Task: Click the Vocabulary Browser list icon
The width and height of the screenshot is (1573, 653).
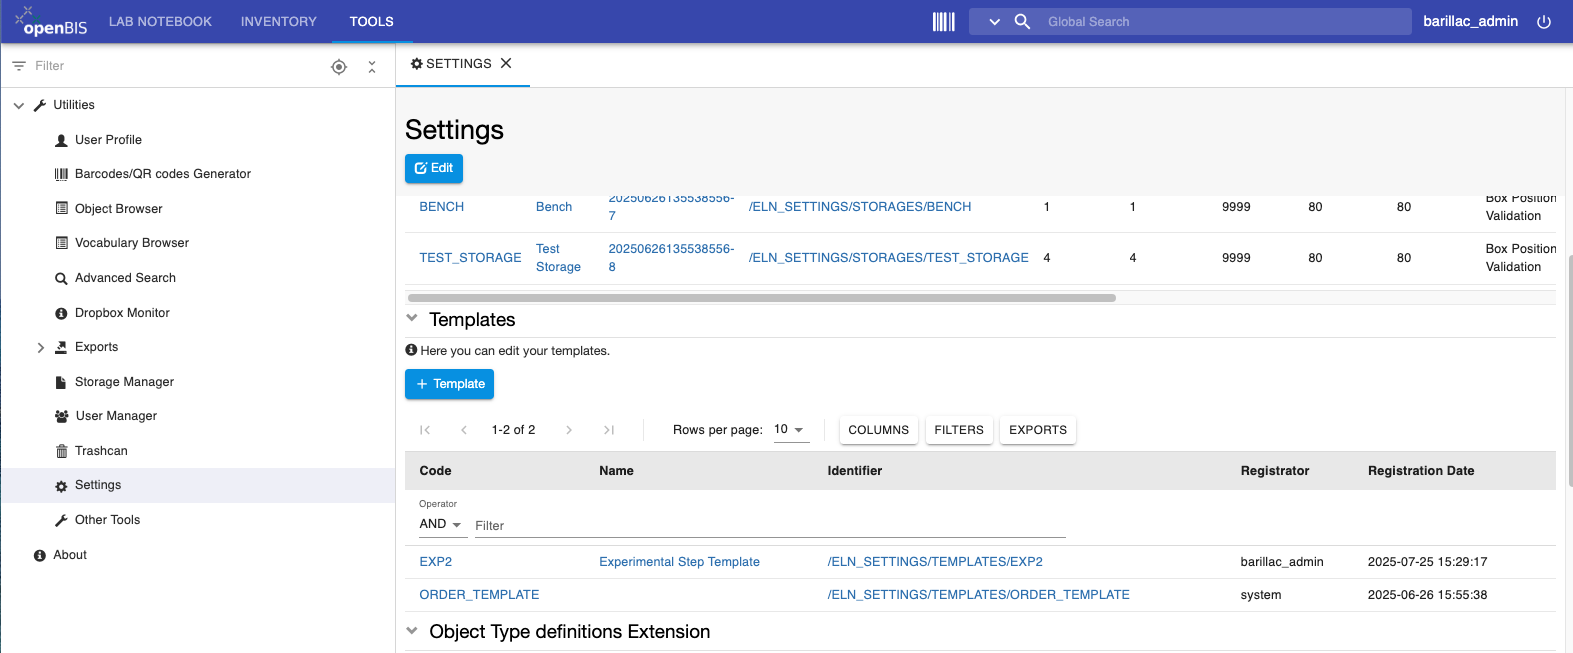Action: tap(61, 243)
